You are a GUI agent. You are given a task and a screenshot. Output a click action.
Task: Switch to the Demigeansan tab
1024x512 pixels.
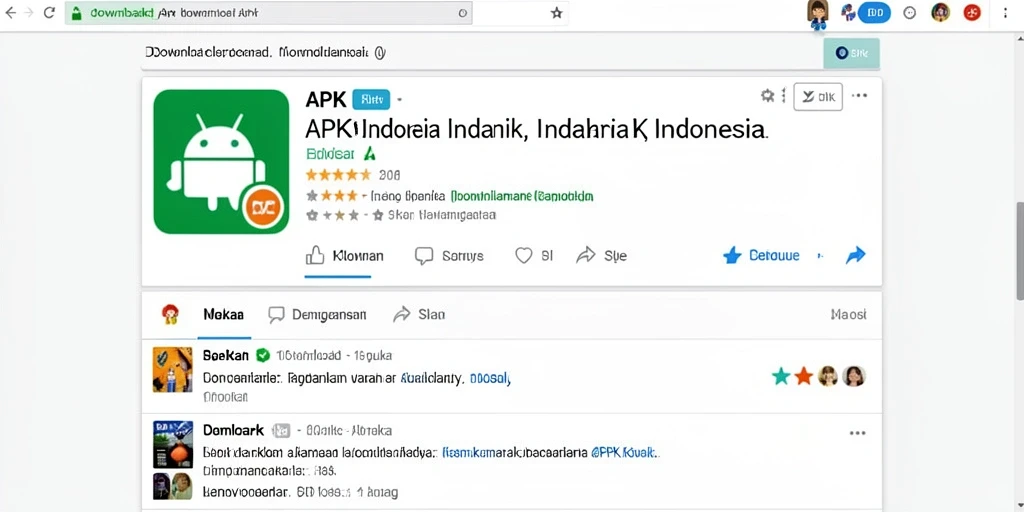click(317, 315)
